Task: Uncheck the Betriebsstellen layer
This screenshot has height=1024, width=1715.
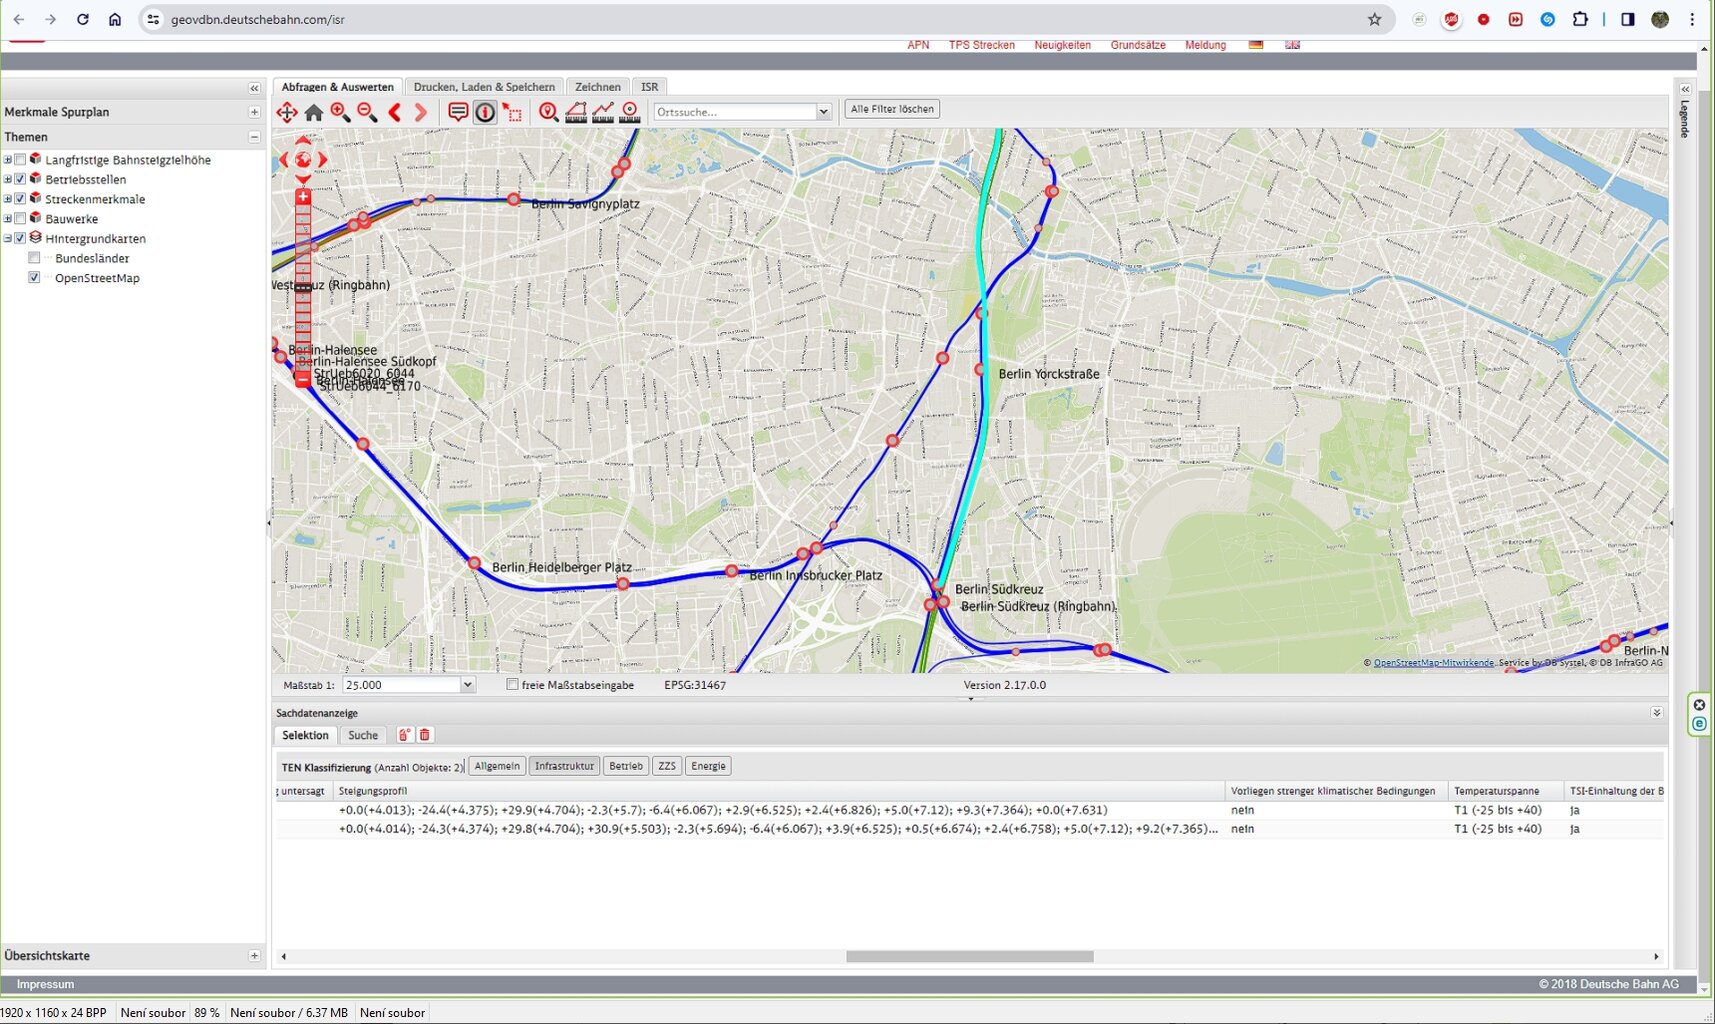Action: click(x=20, y=179)
